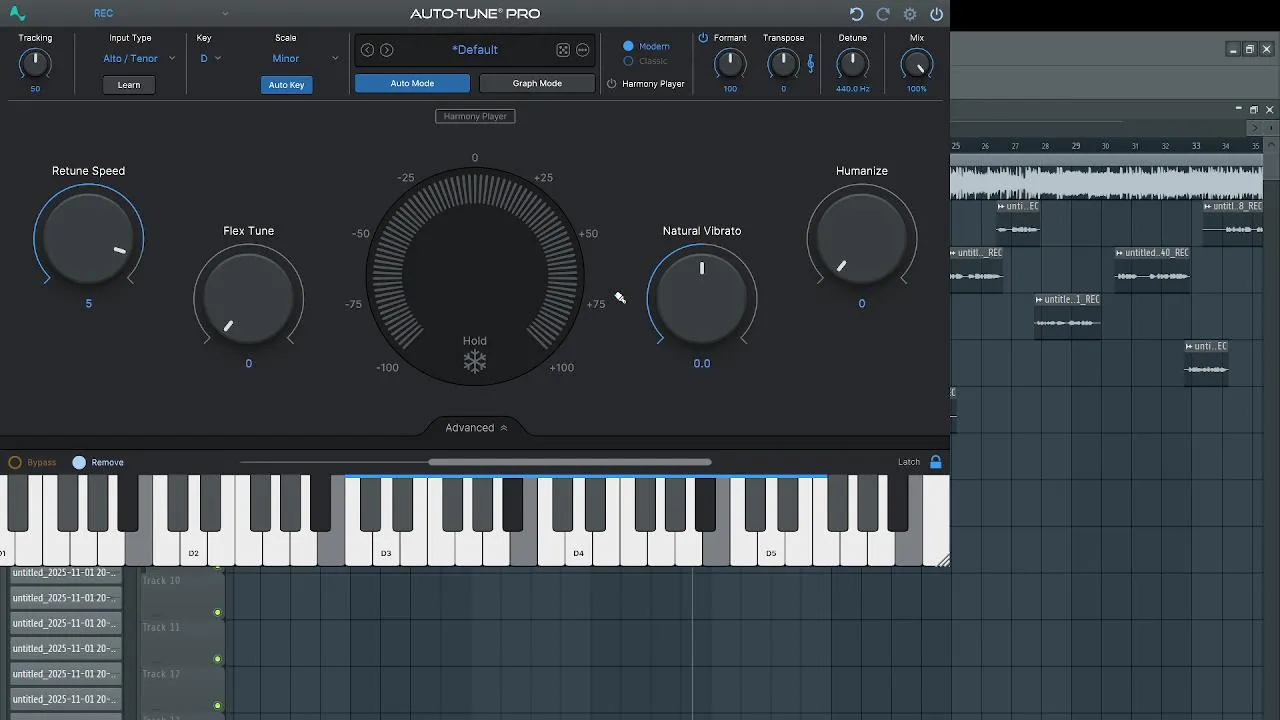Viewport: 1280px width, 720px height.
Task: Click the Formant knob
Action: (x=730, y=64)
